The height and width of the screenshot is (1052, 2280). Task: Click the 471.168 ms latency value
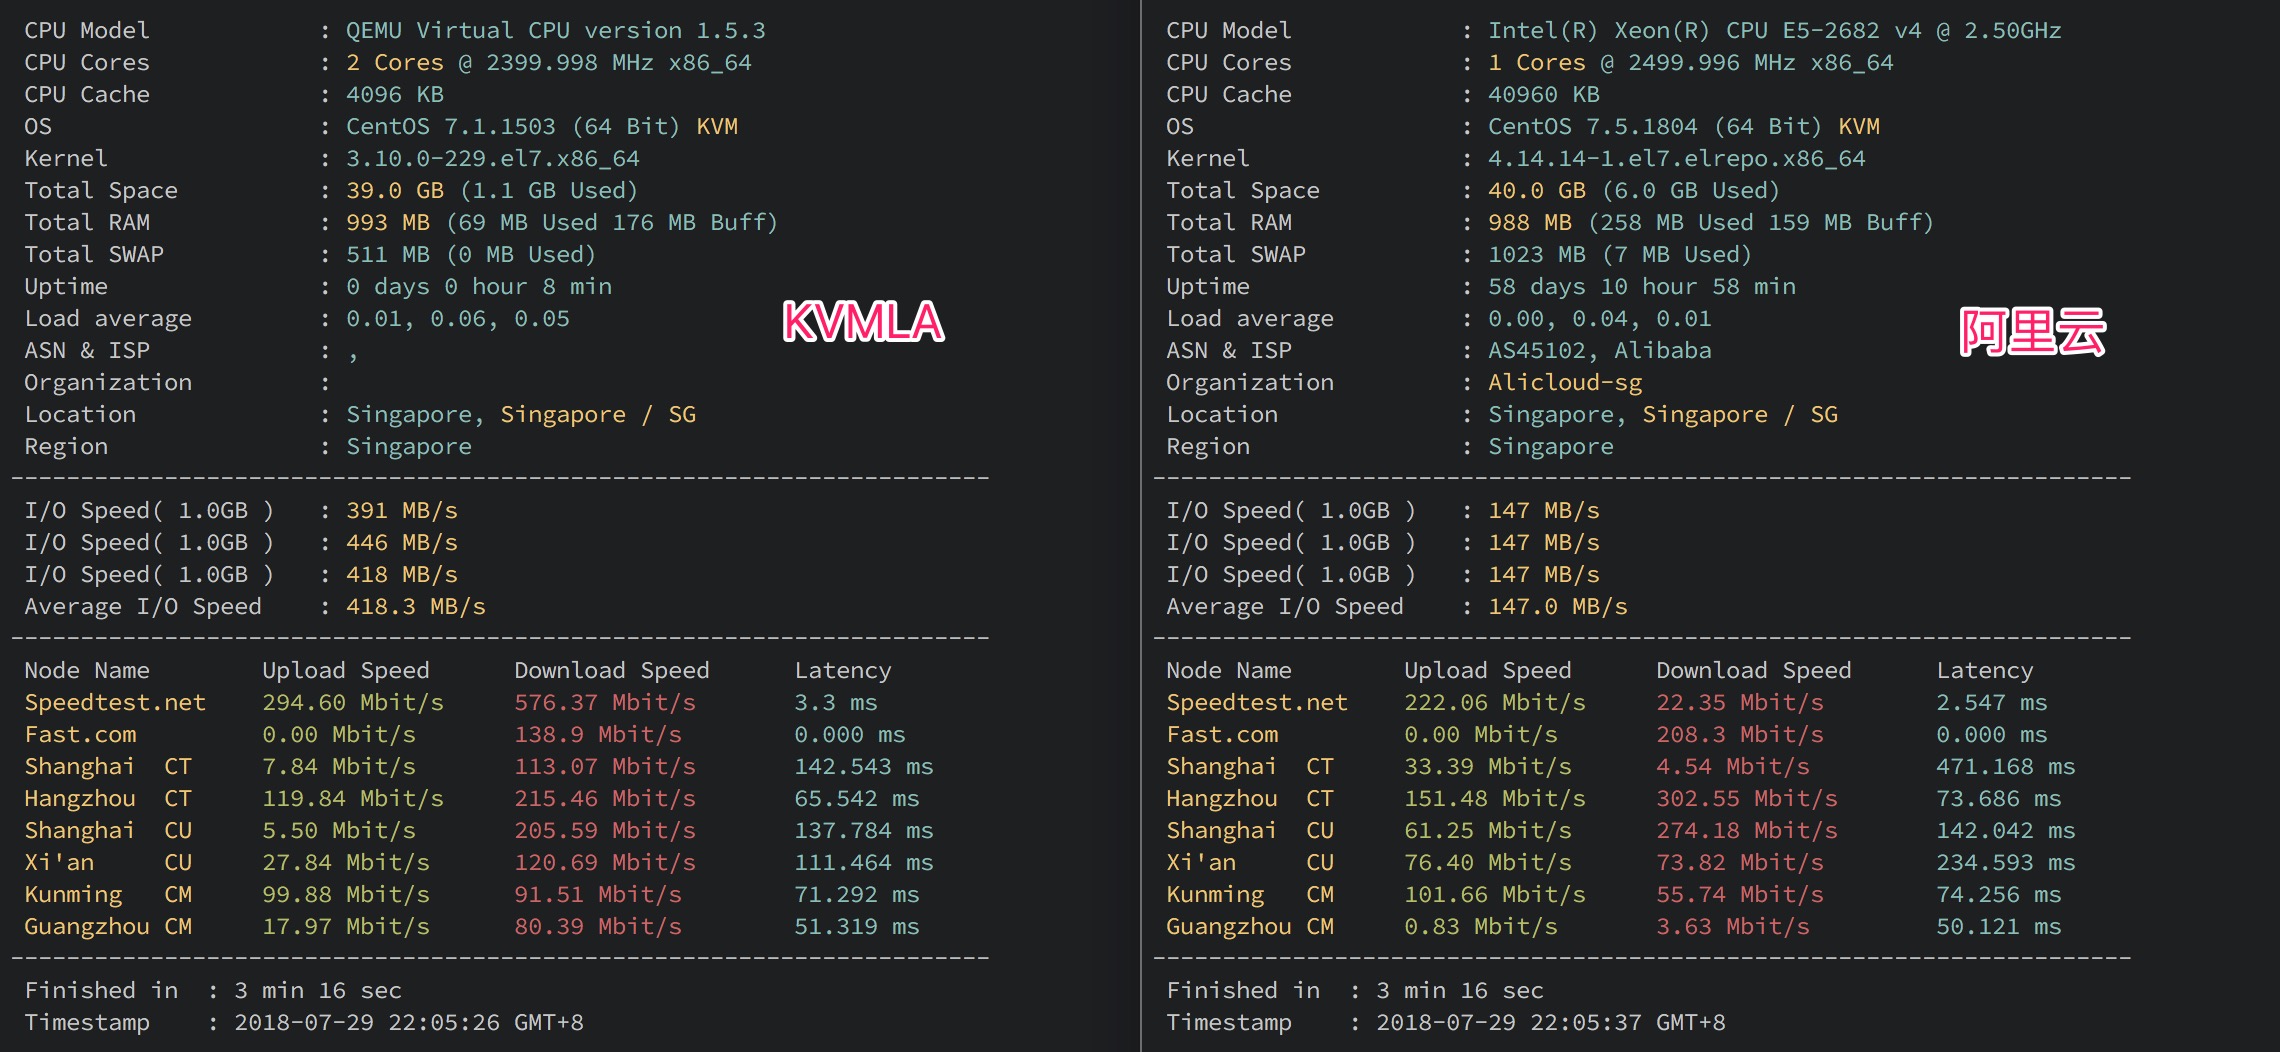click(x=2005, y=767)
